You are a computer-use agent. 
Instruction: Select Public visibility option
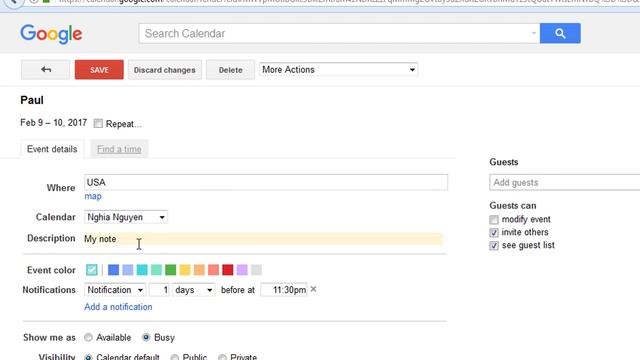(x=174, y=357)
